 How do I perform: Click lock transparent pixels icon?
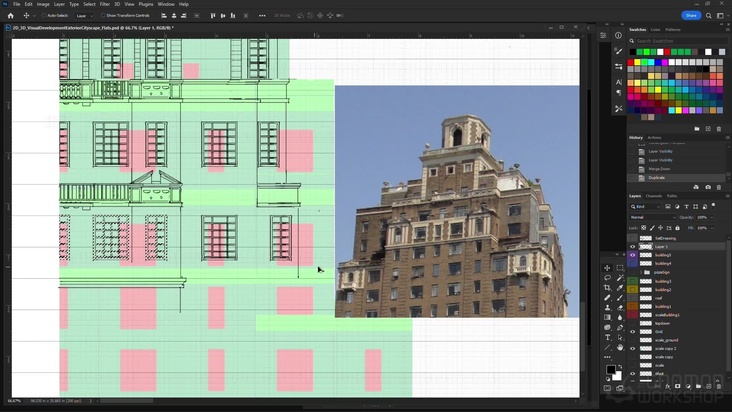644,228
